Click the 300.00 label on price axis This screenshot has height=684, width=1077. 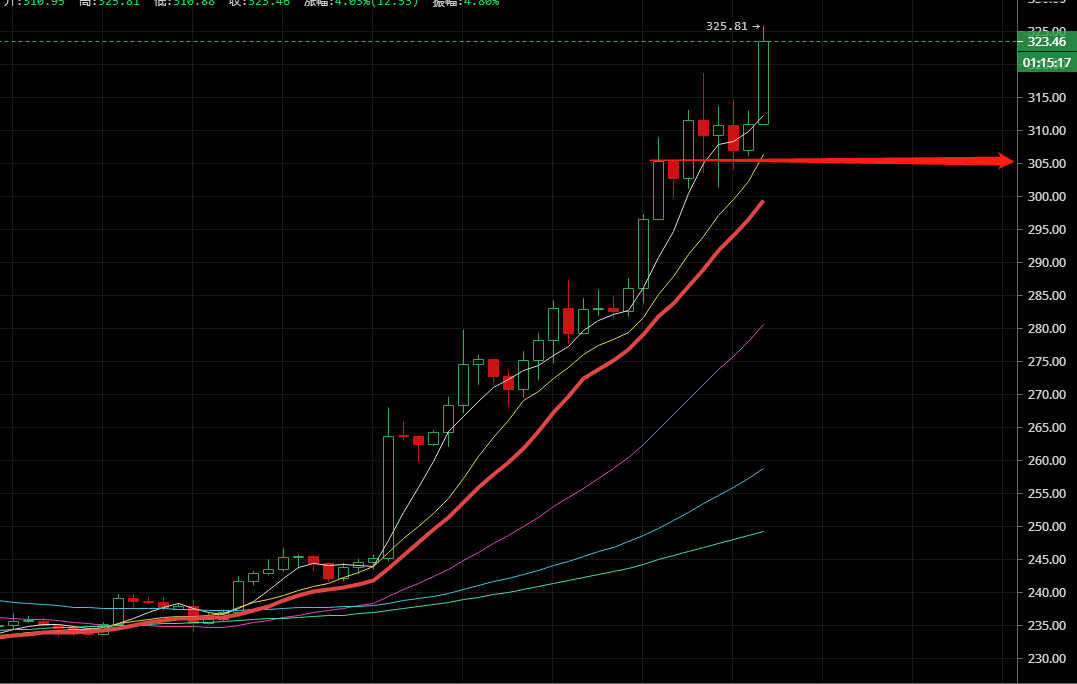(x=1045, y=197)
